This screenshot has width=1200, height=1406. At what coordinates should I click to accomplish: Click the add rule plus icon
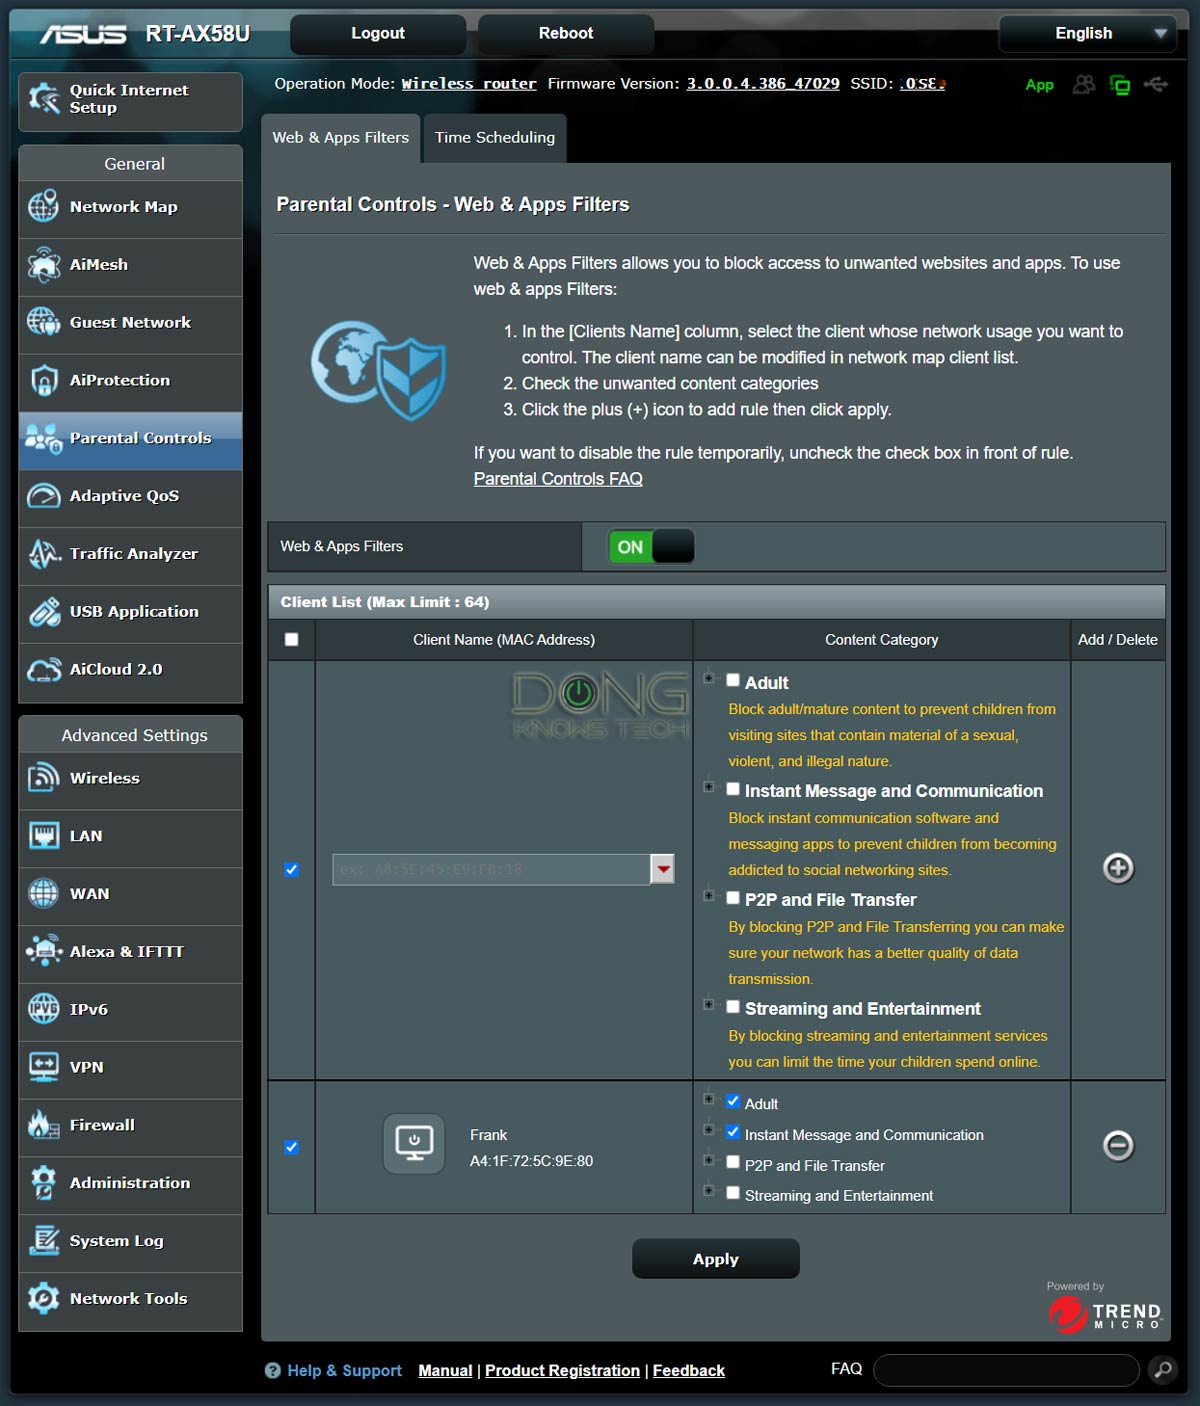(1118, 868)
